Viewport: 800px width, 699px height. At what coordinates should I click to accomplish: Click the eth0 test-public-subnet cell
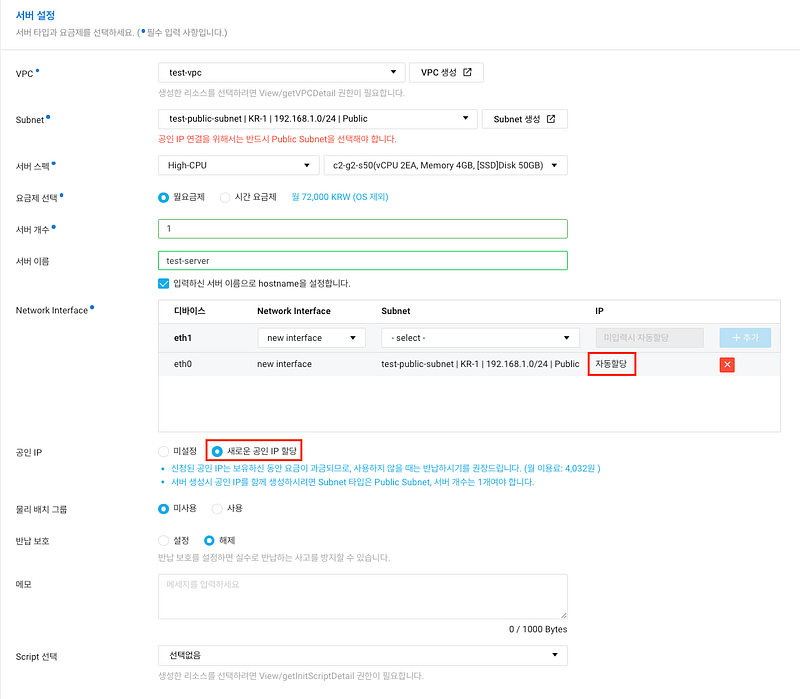tap(480, 364)
